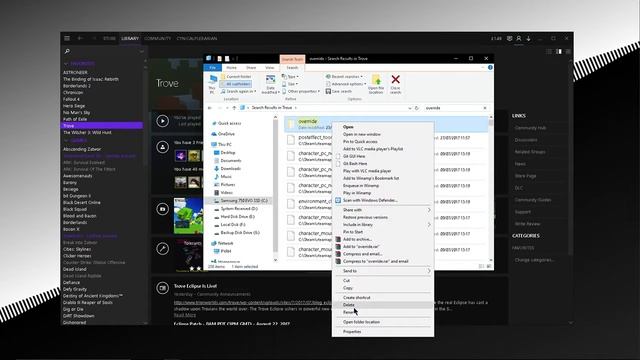The width and height of the screenshot is (640, 360).
Task: Refresh the Explorer search results
Action: click(417, 108)
